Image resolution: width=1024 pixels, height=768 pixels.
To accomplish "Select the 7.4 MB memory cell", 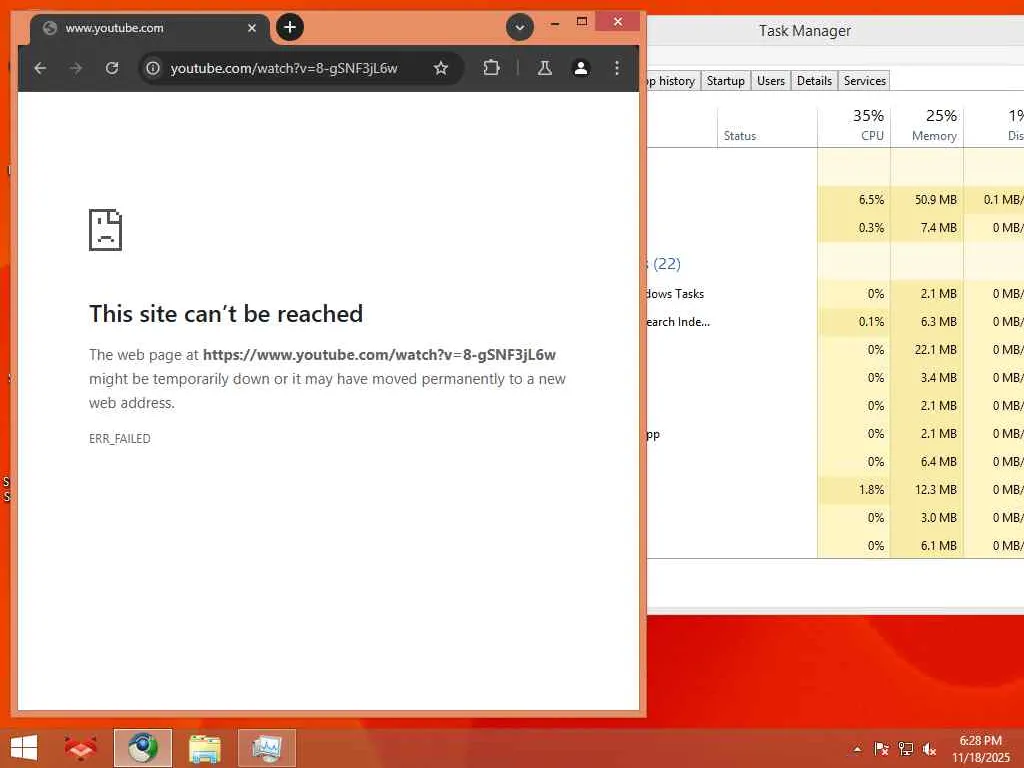I will (927, 228).
